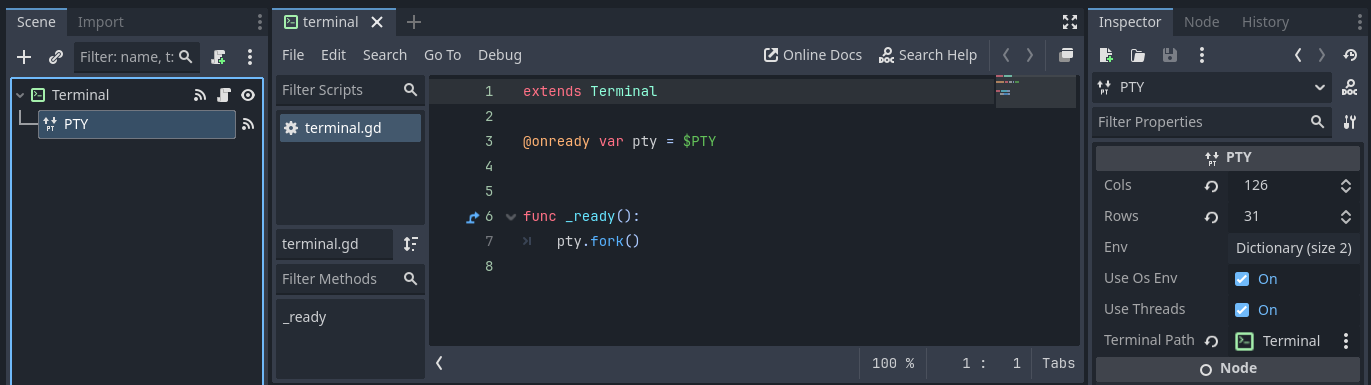This screenshot has width=1371, height=385.
Task: Revert Cols property to default
Action: 1211,186
